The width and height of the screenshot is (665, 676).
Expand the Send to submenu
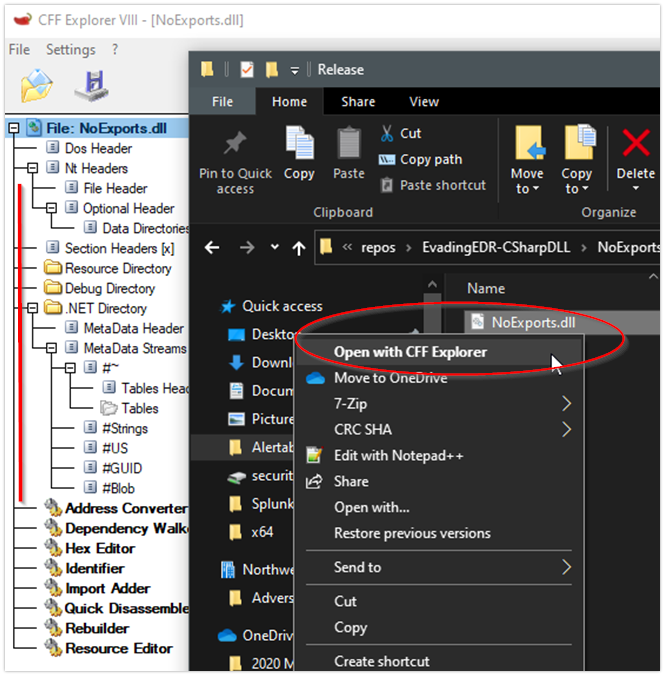coord(439,567)
